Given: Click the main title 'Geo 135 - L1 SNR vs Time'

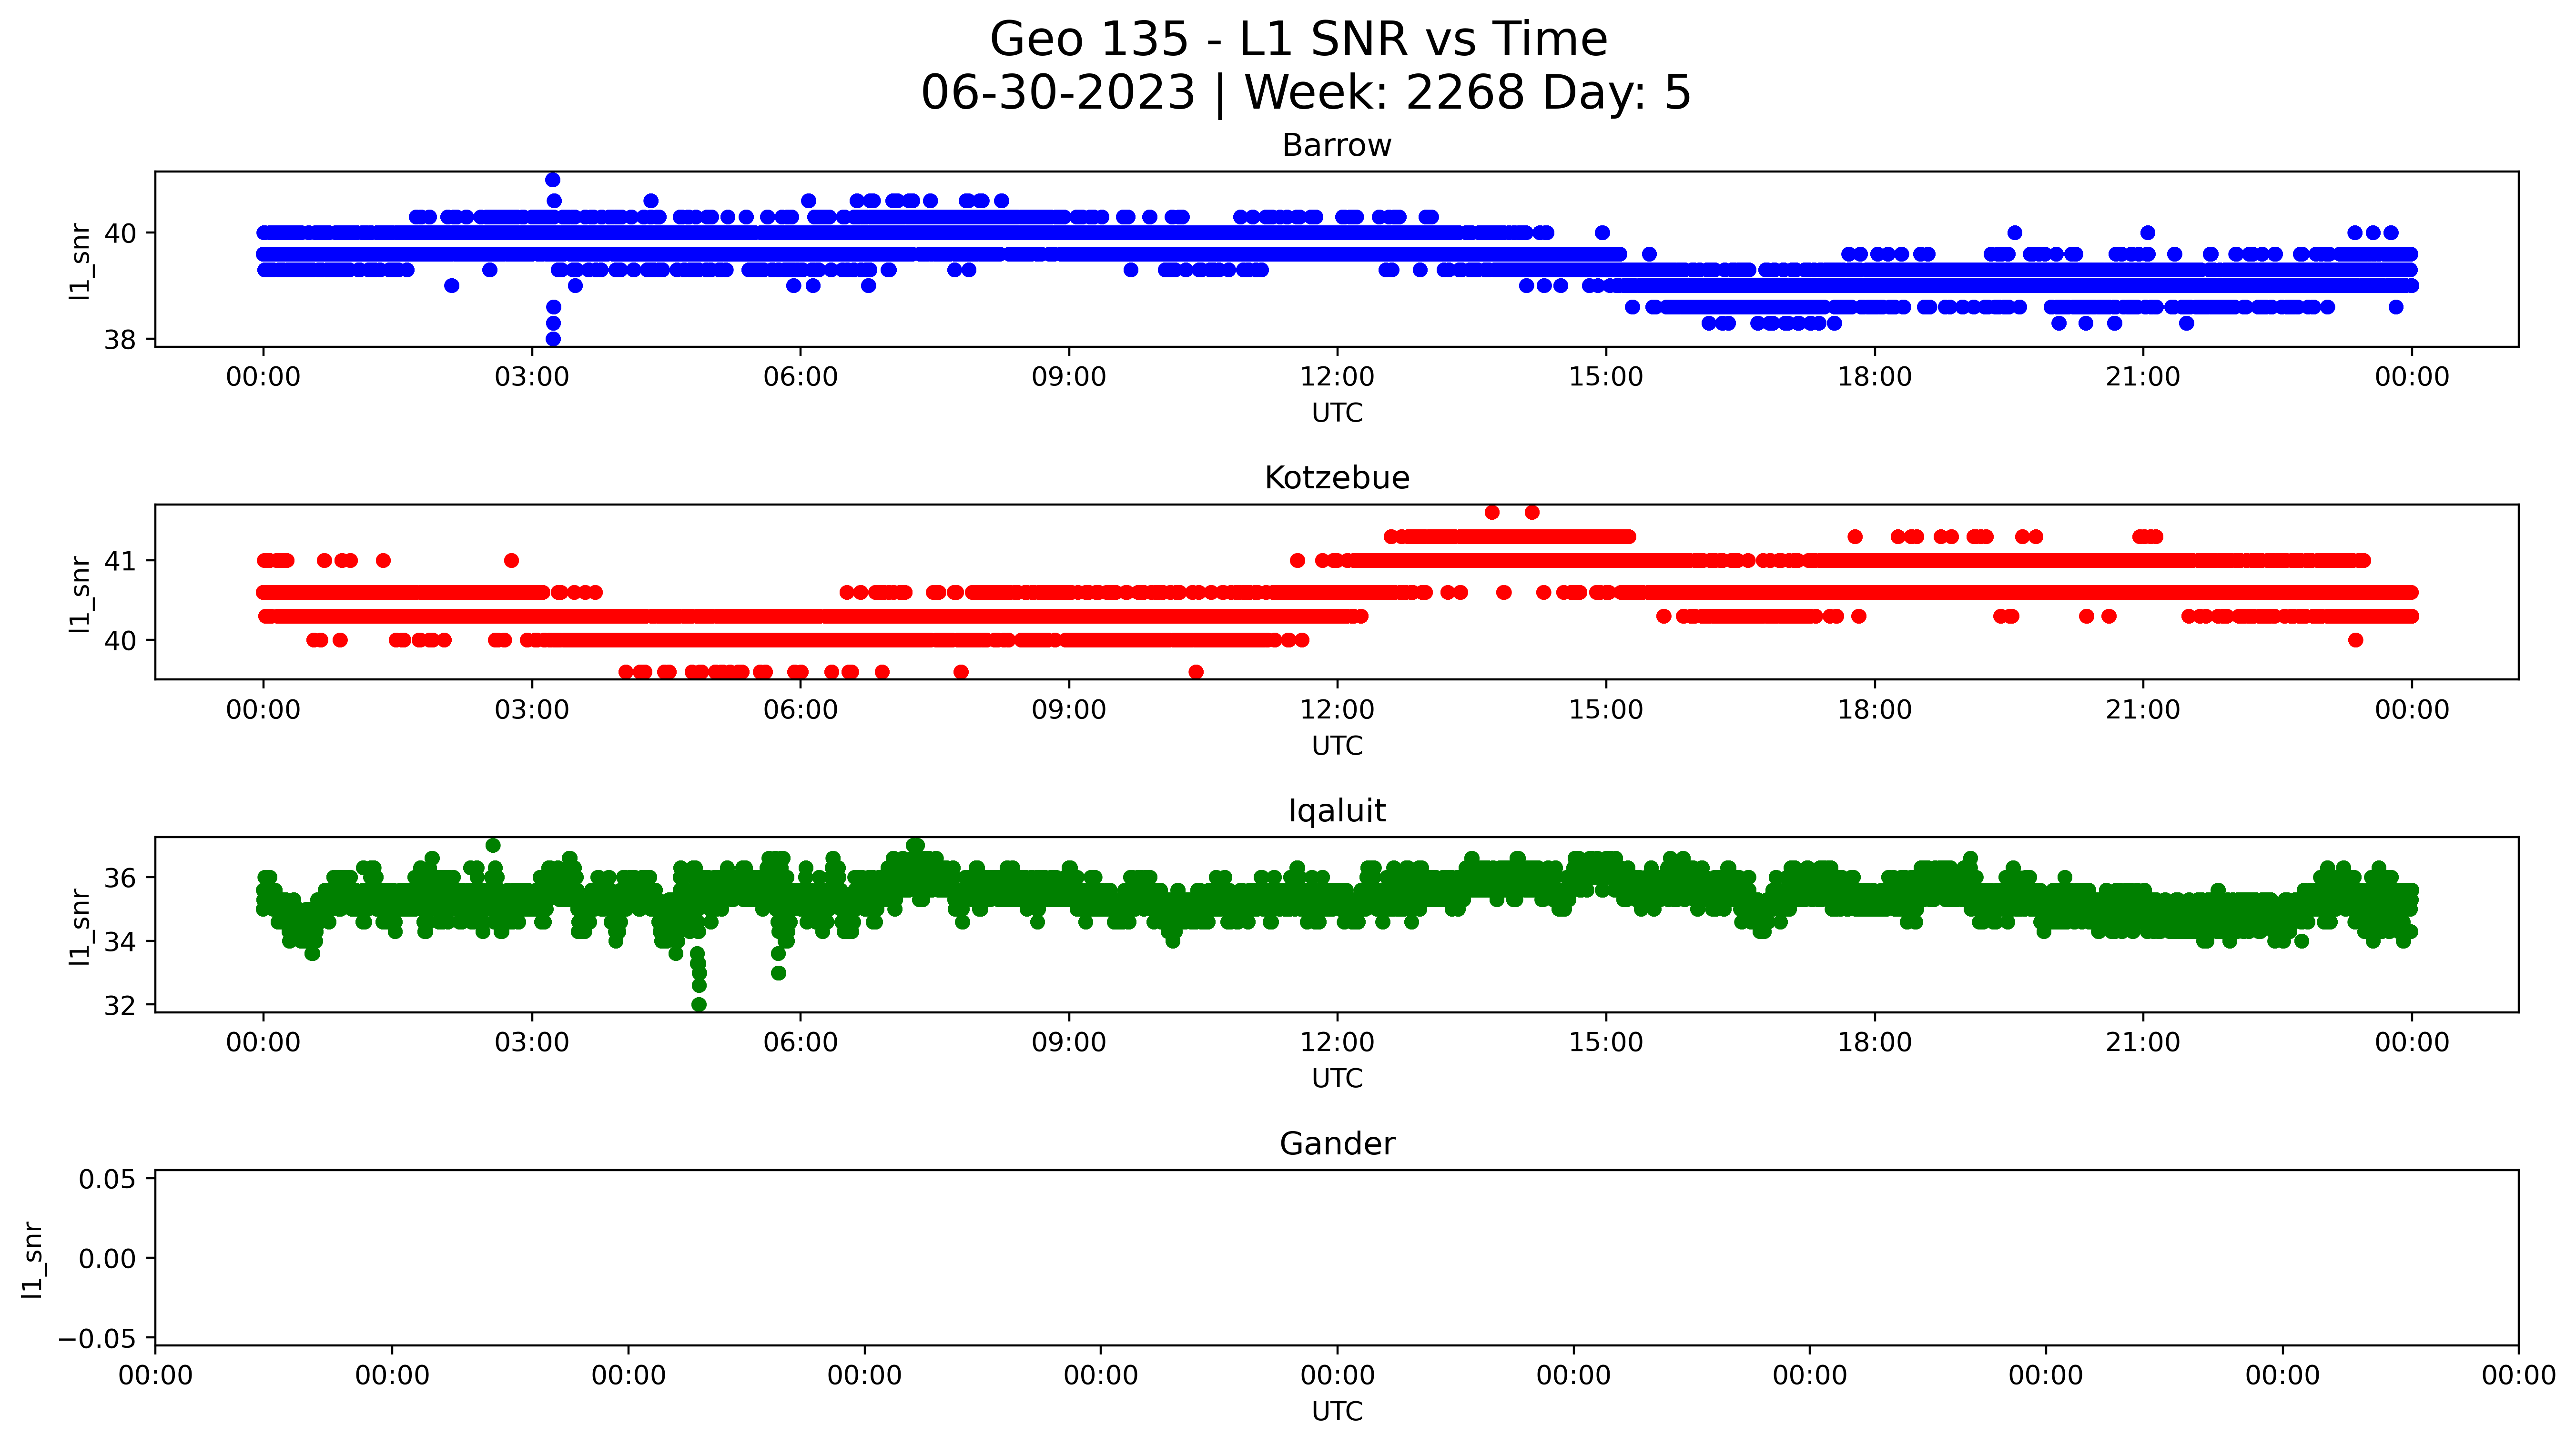Looking at the screenshot, I should tap(1298, 40).
